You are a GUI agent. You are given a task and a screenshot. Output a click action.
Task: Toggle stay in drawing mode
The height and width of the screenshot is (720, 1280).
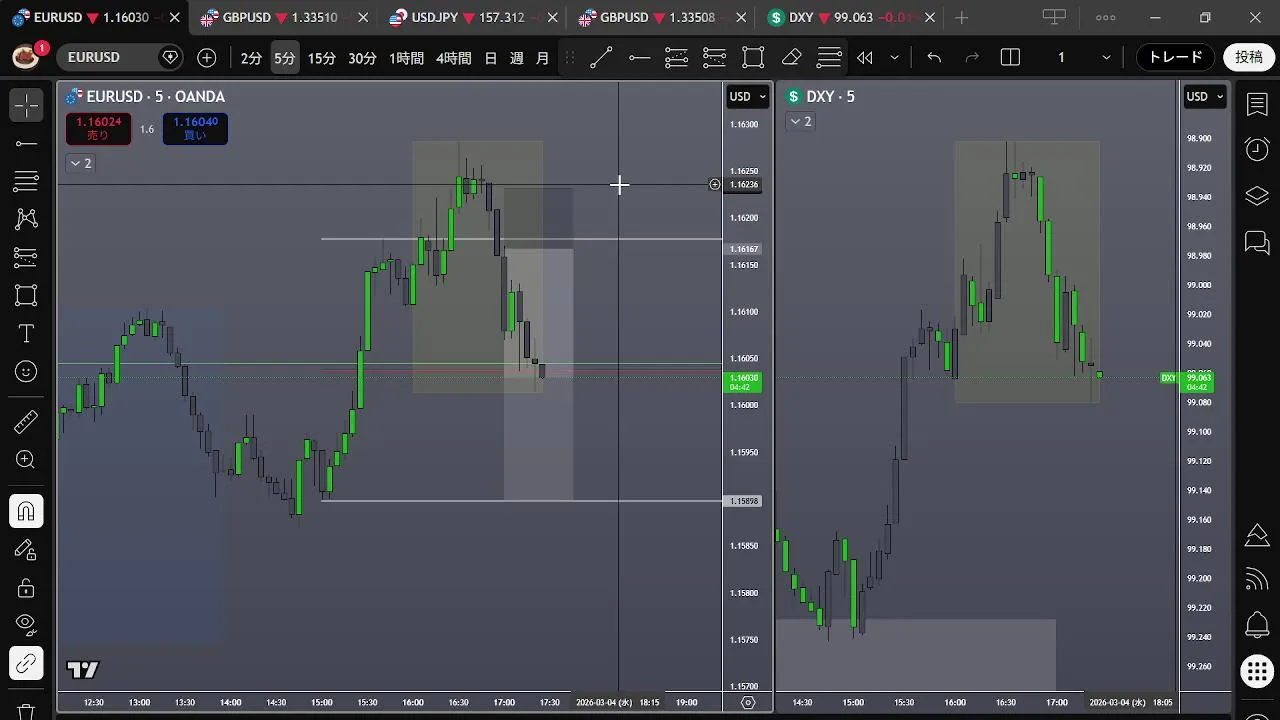(x=26, y=550)
